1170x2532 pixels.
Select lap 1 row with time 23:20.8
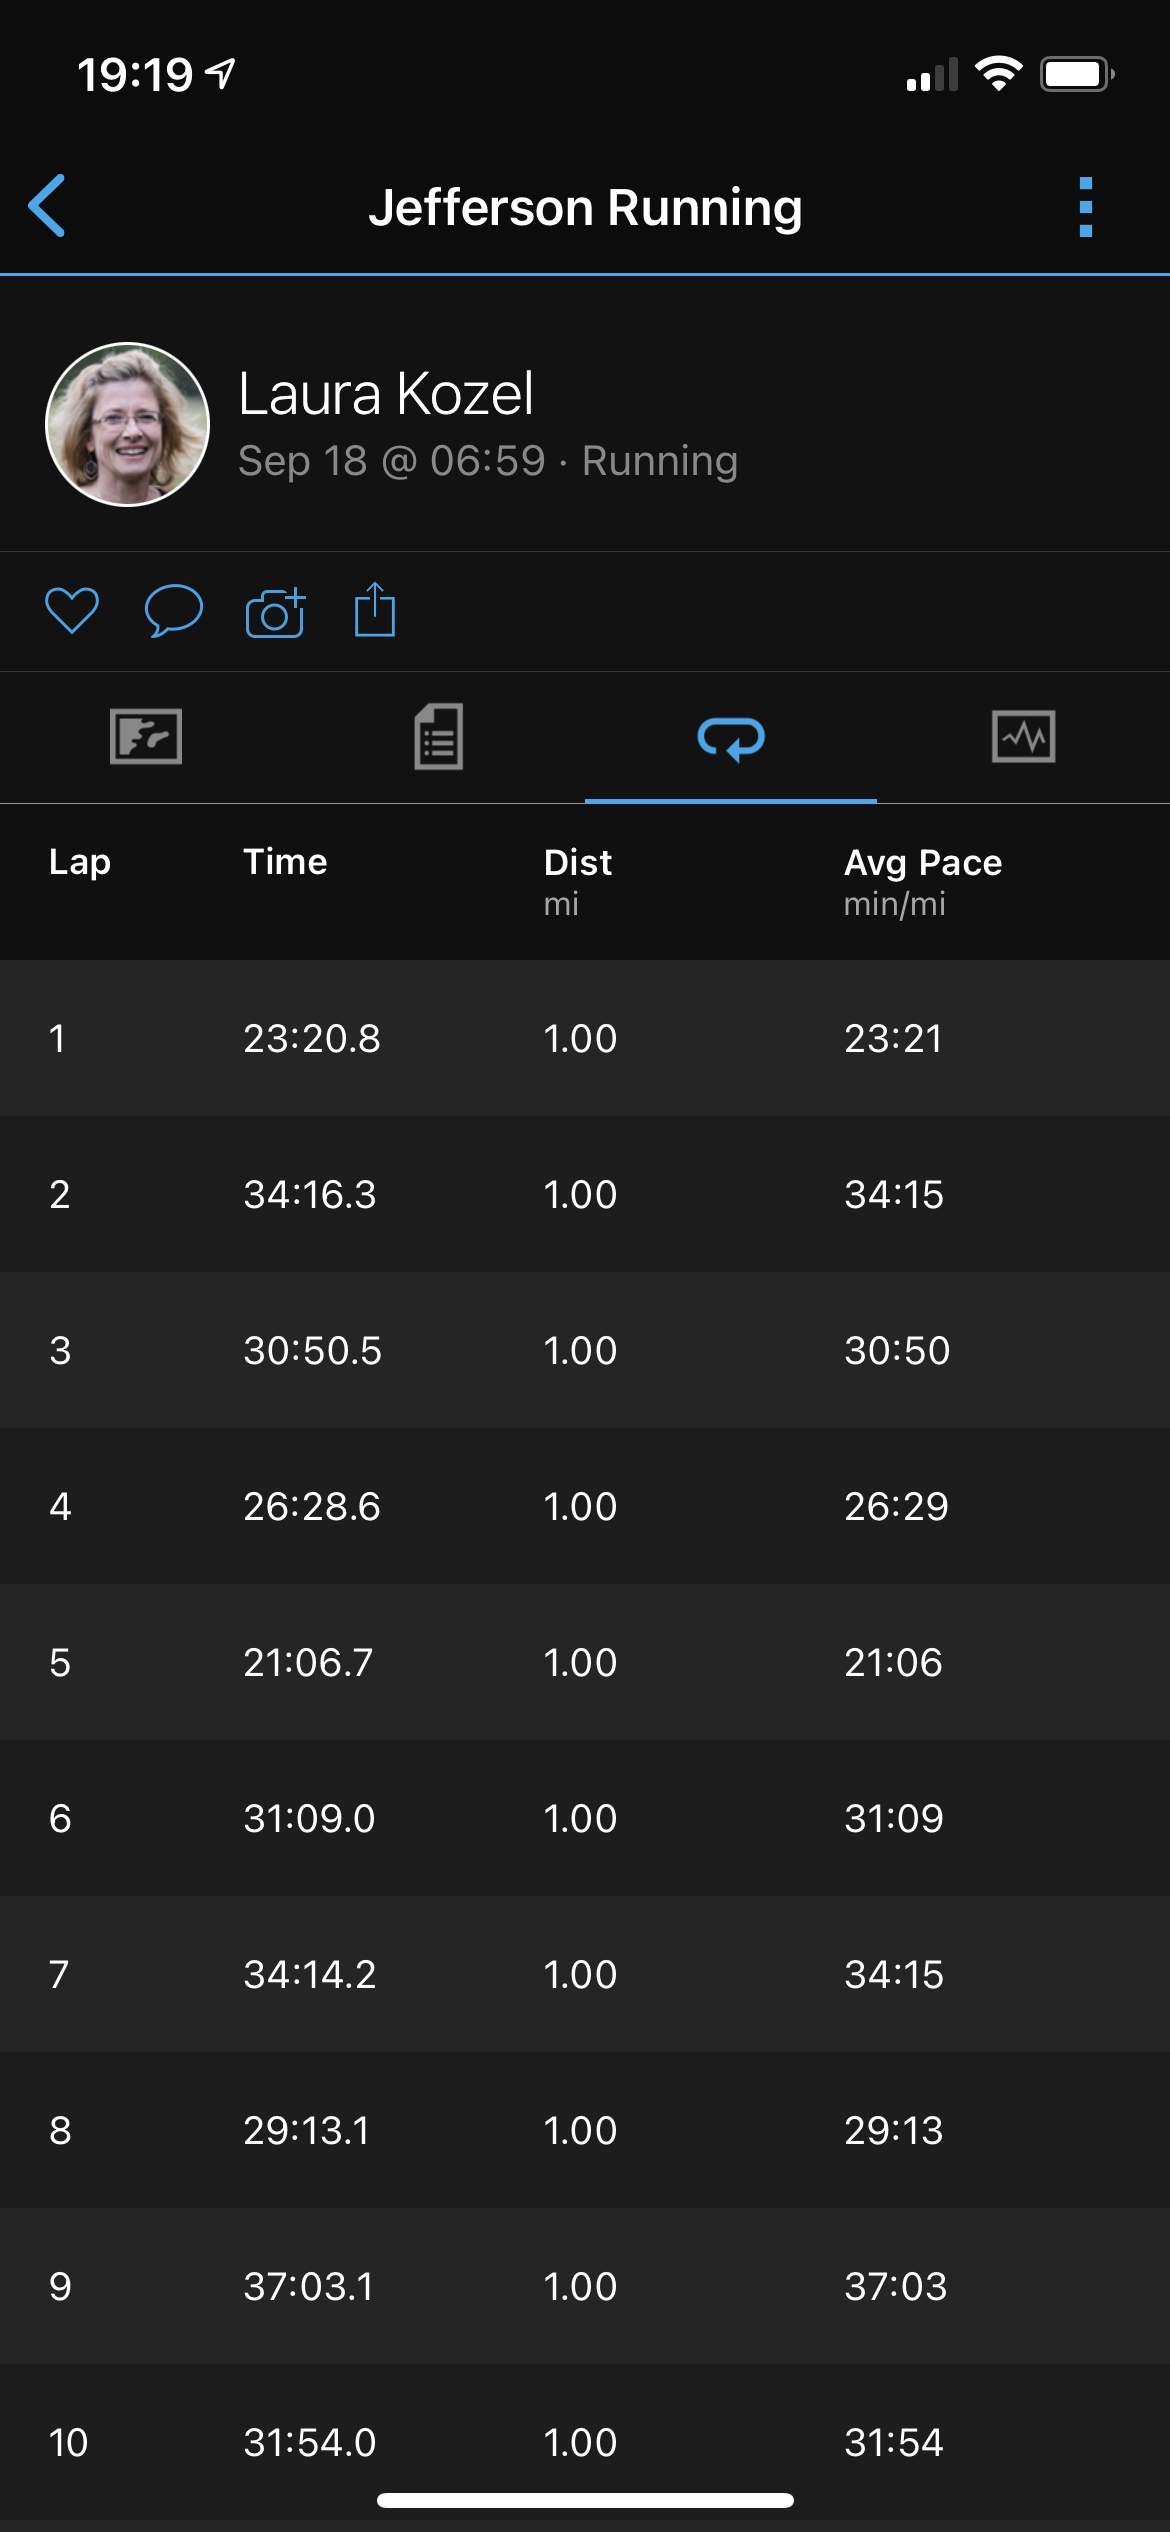click(585, 1038)
